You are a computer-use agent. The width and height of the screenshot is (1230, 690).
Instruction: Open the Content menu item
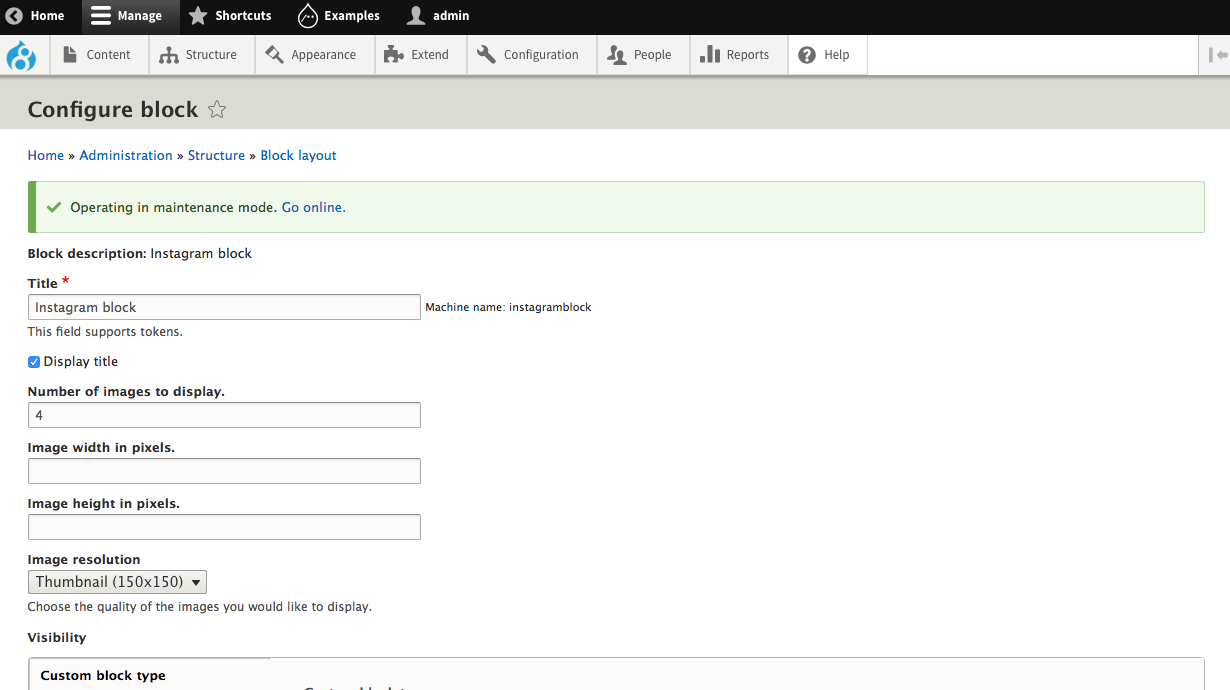tap(98, 55)
